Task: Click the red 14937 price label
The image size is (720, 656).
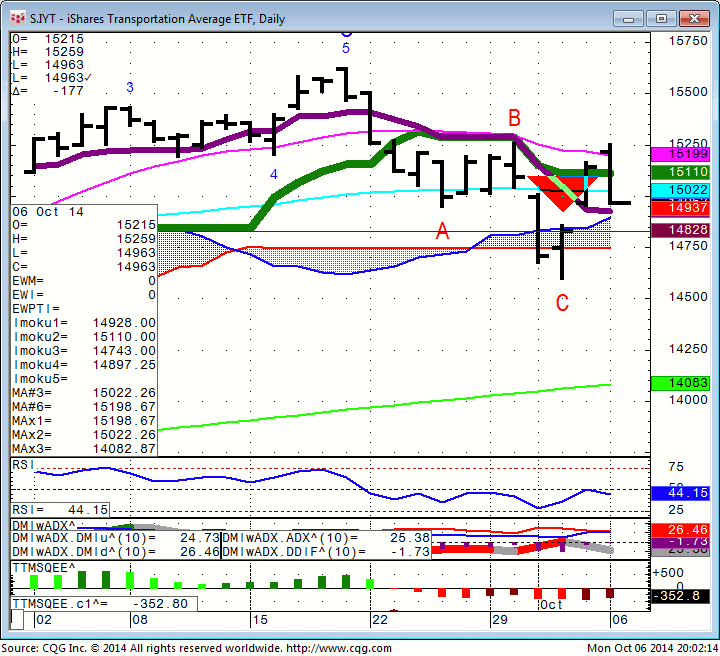Action: tap(680, 208)
